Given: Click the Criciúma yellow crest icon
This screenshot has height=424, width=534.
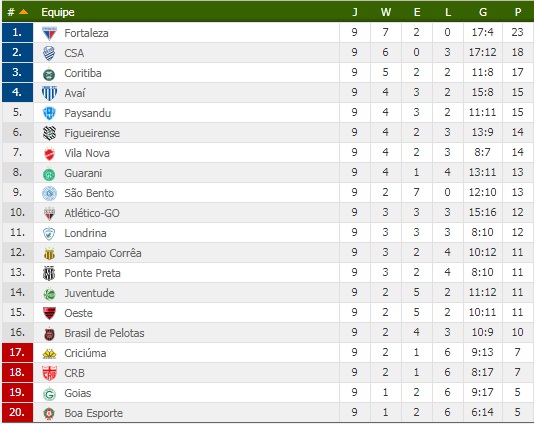Looking at the screenshot, I should [49, 354].
